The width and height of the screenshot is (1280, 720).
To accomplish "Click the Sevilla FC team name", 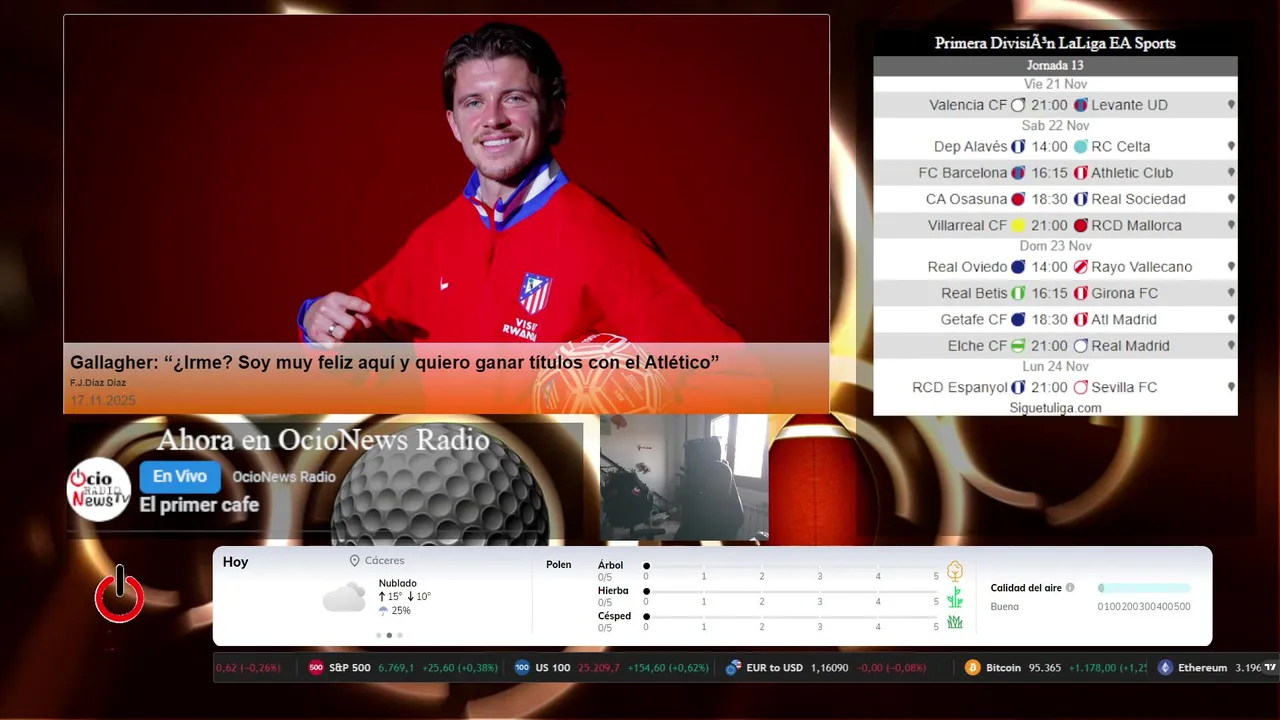I will click(x=1124, y=387).
